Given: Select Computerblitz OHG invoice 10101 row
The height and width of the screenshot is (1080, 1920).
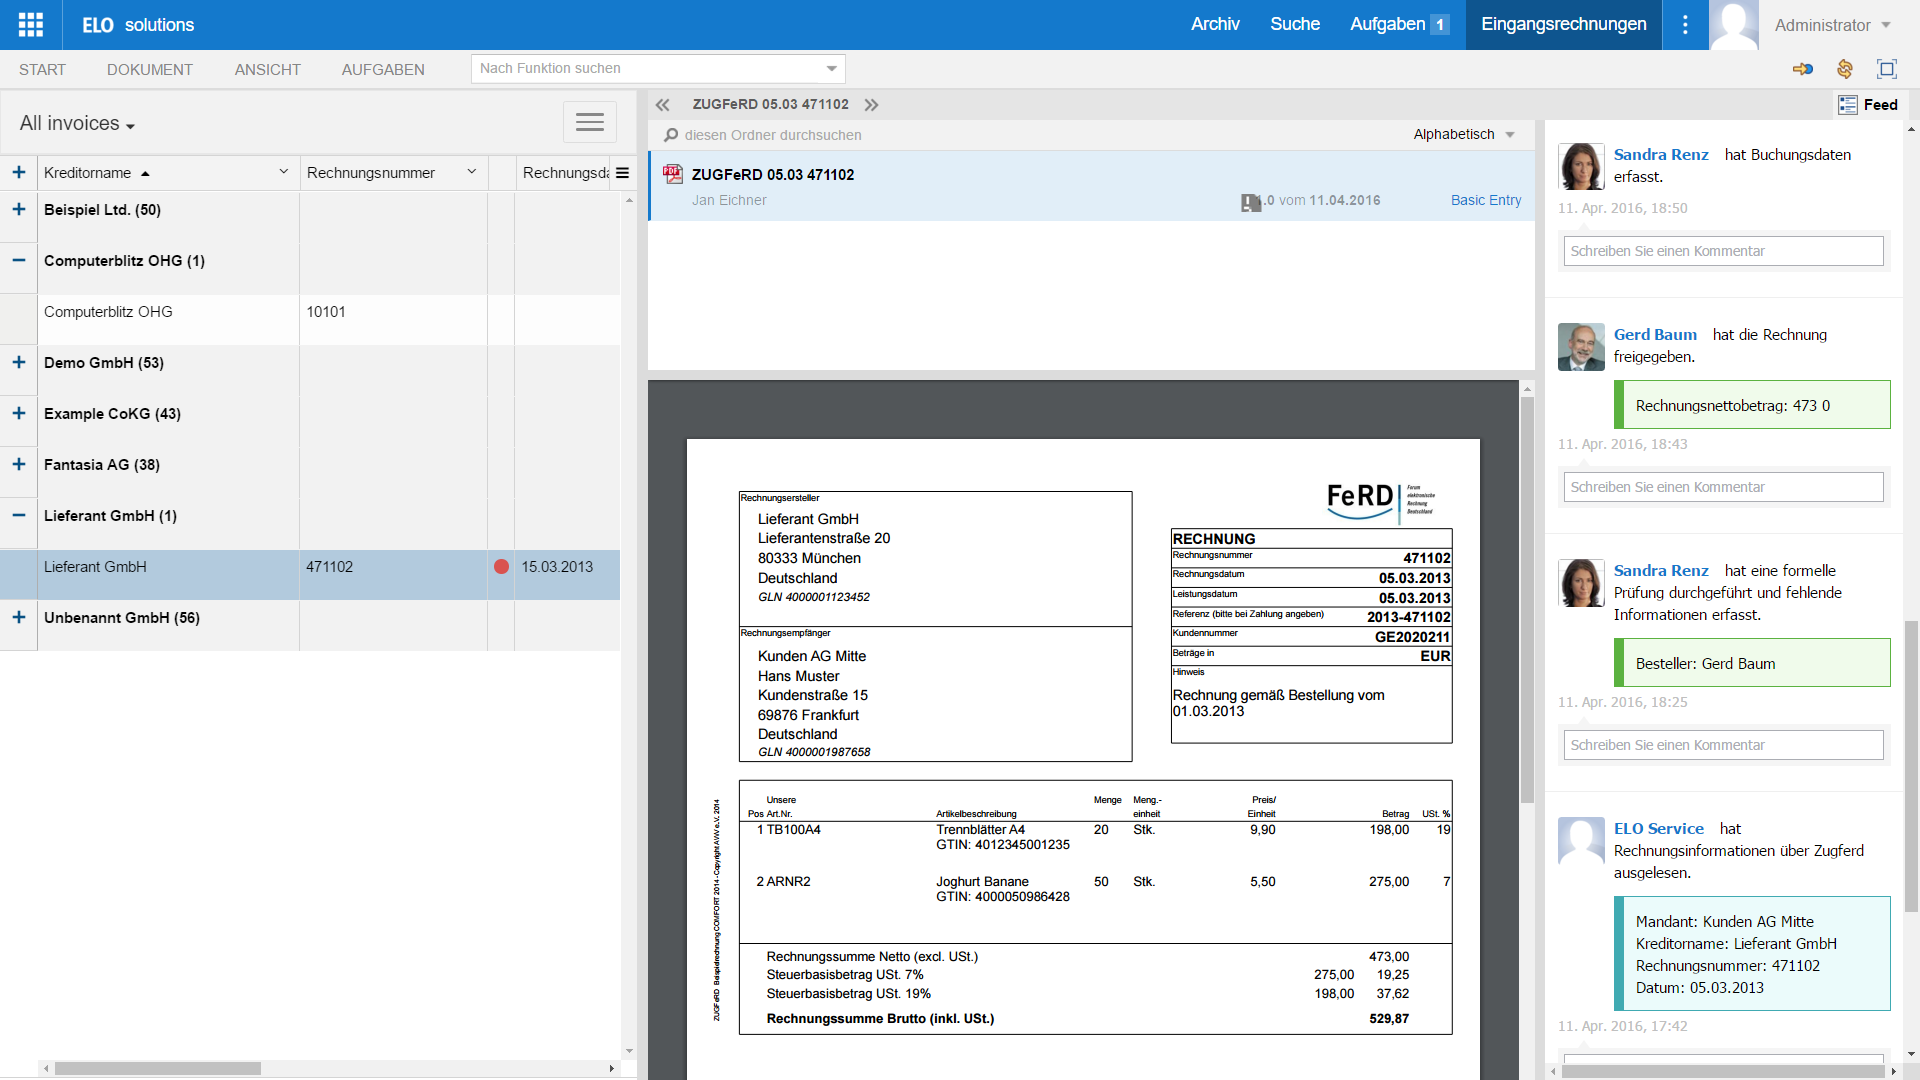Looking at the screenshot, I should tap(310, 320).
